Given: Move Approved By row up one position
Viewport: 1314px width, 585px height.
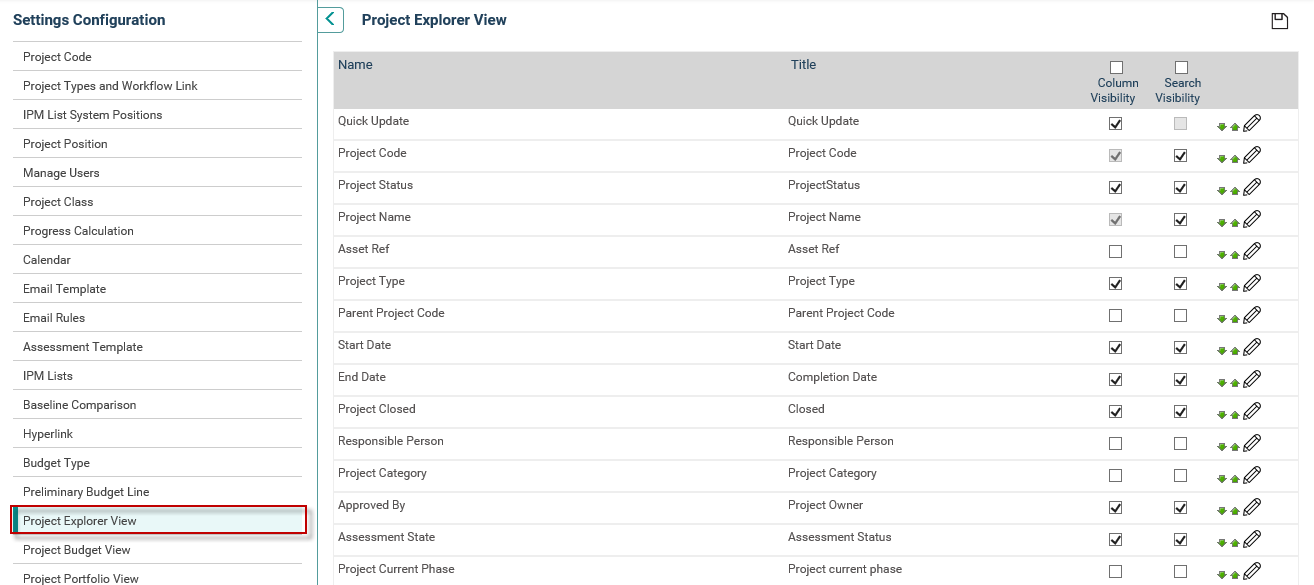Looking at the screenshot, I should (1235, 511).
